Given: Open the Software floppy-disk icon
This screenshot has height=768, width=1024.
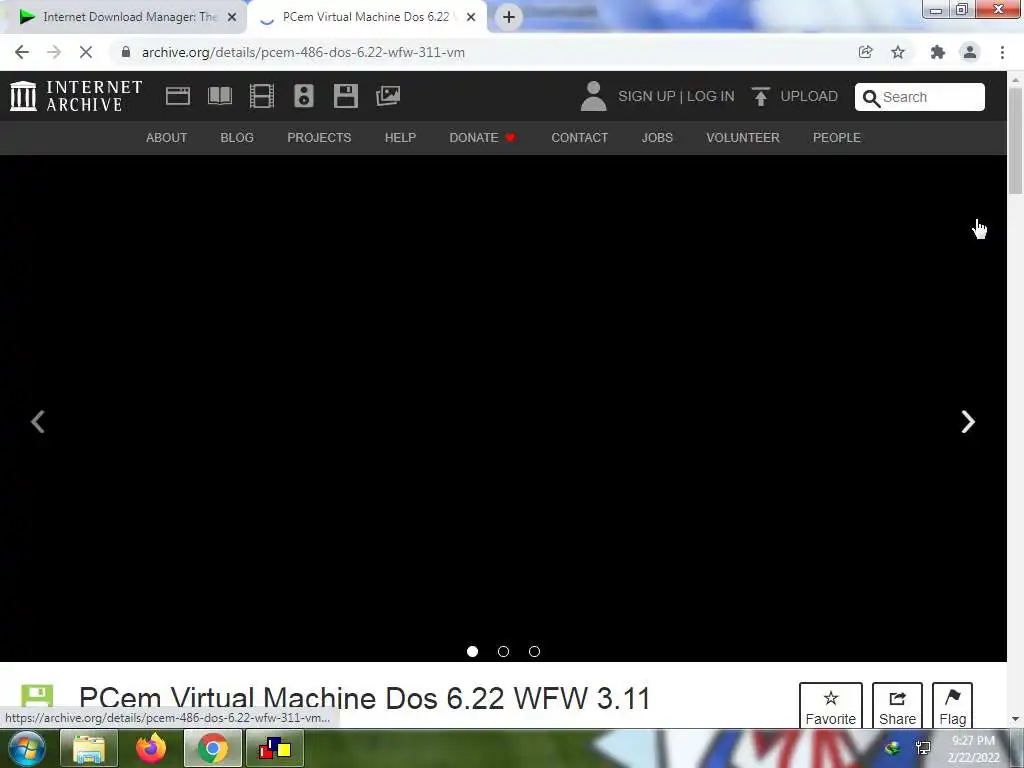Looking at the screenshot, I should pos(345,96).
